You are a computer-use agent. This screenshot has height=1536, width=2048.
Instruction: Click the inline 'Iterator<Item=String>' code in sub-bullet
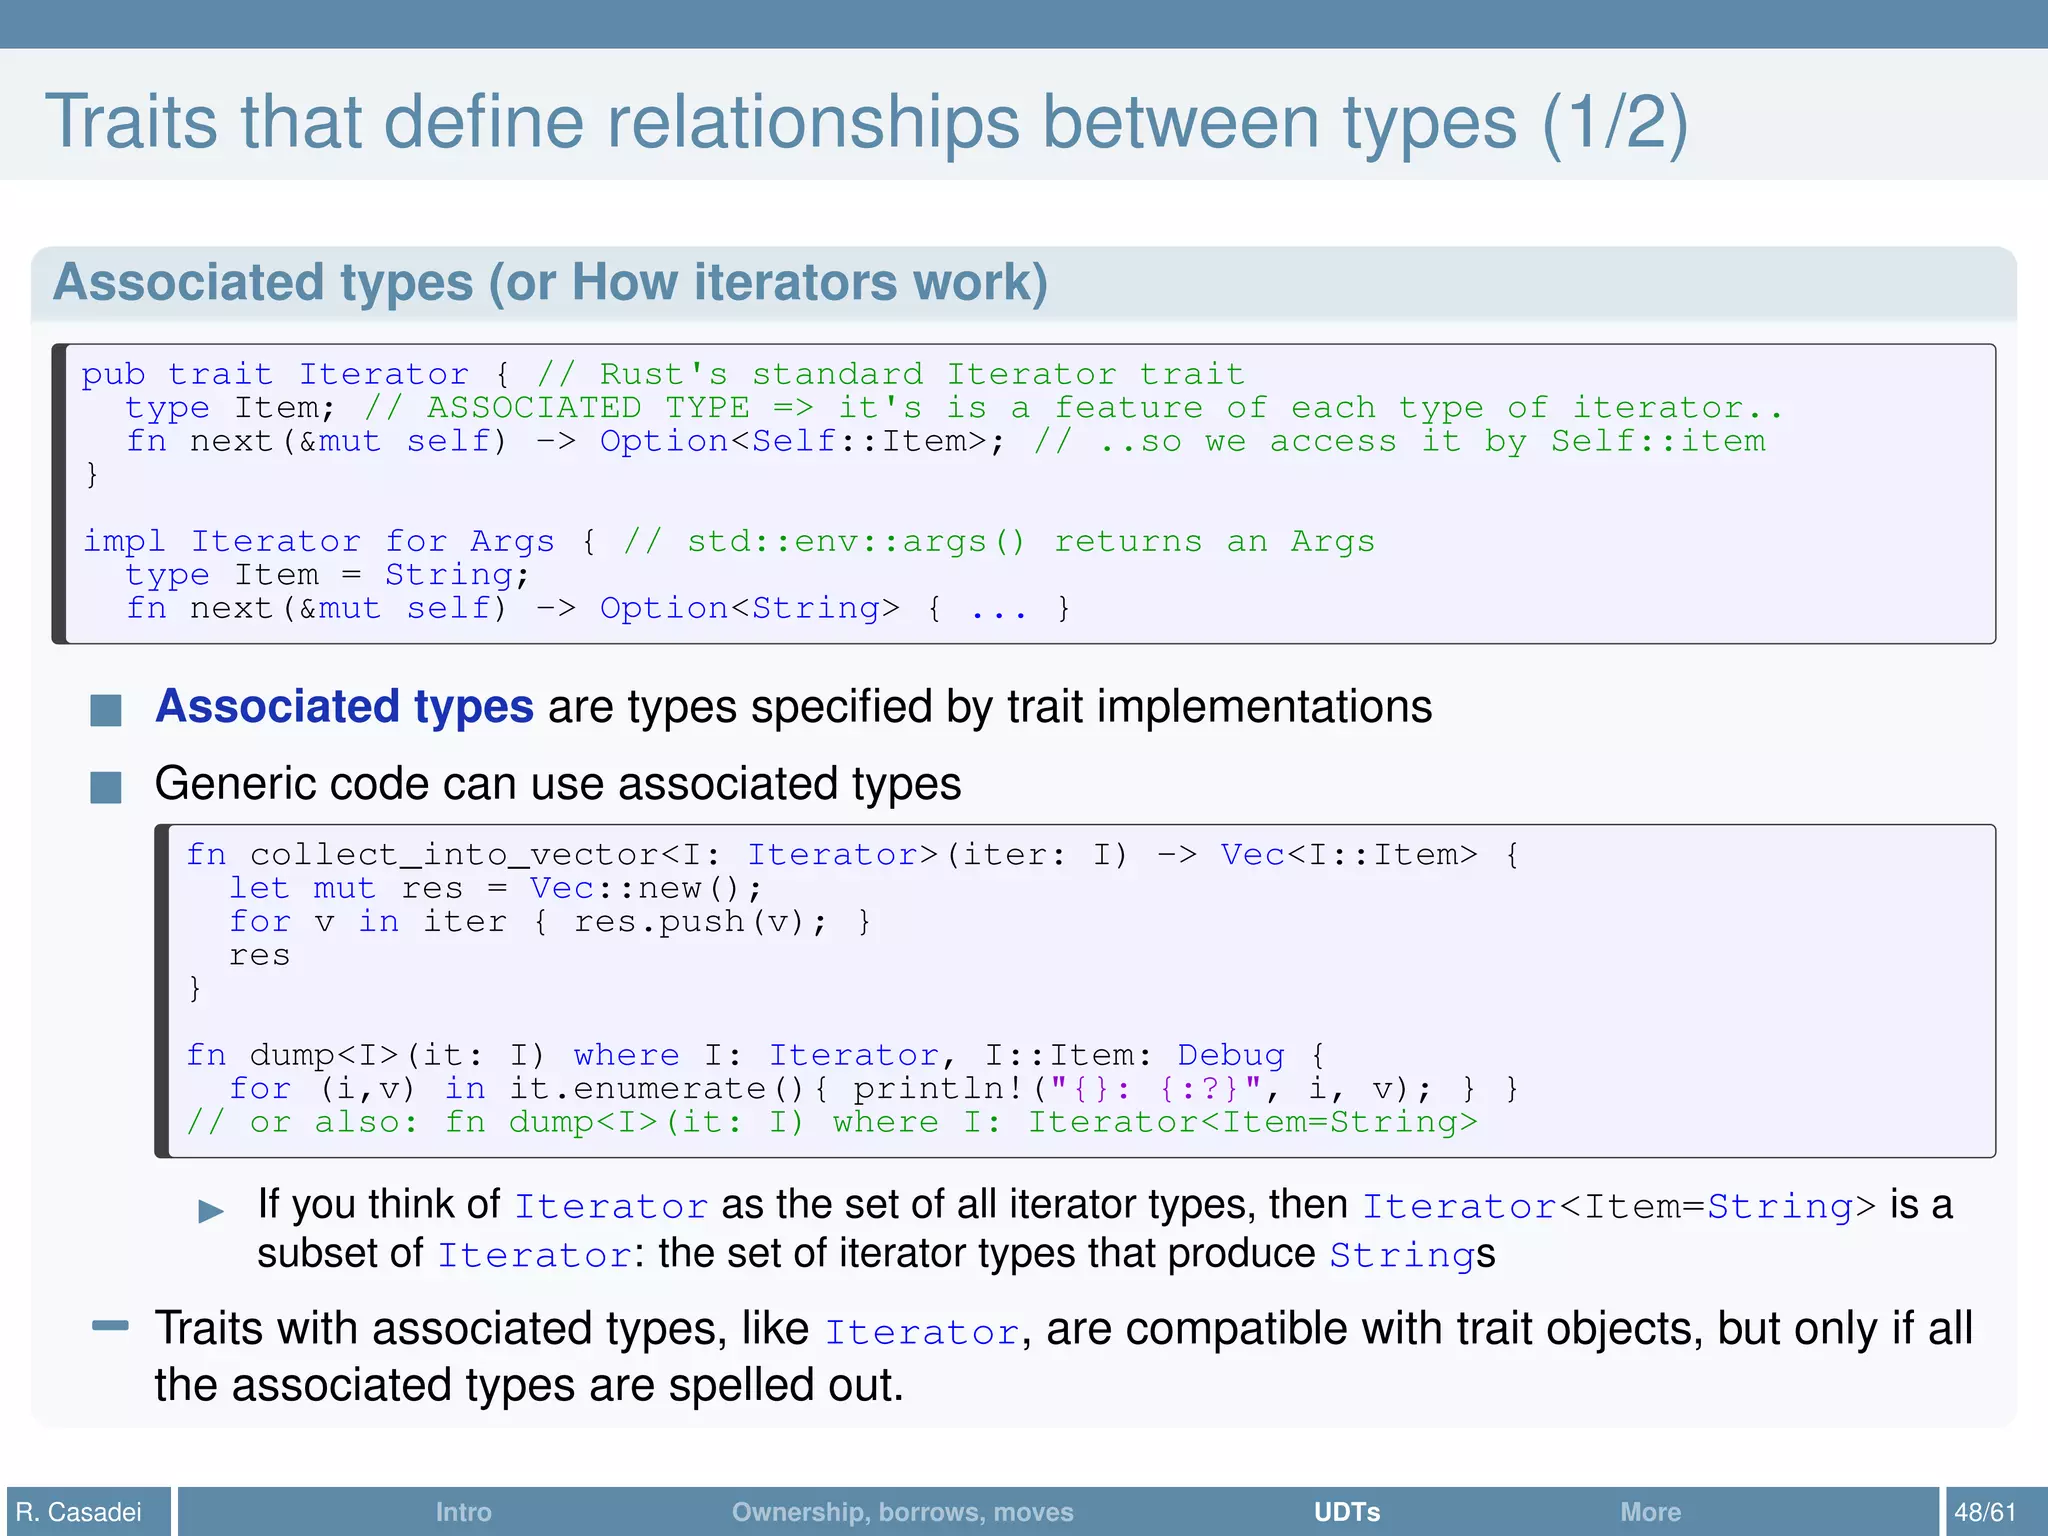pos(1619,1206)
